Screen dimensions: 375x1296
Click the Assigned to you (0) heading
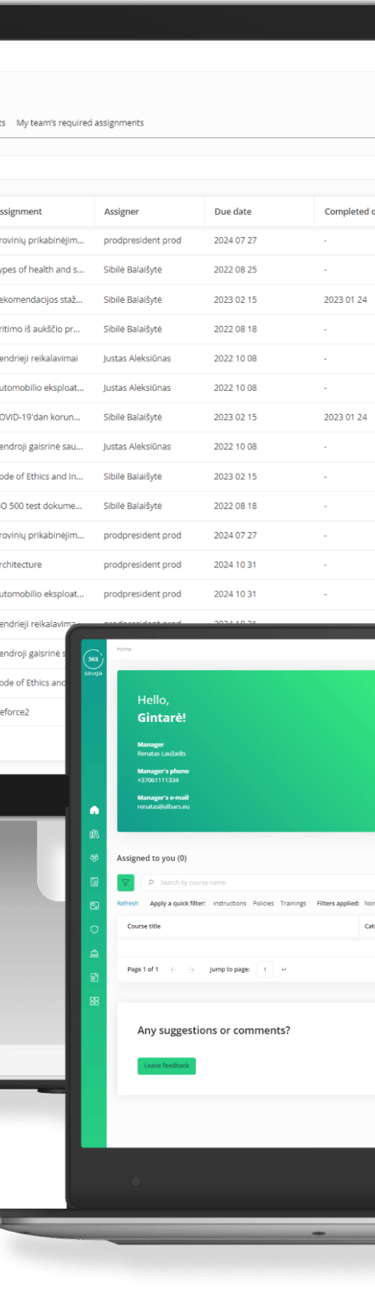pyautogui.click(x=152, y=858)
